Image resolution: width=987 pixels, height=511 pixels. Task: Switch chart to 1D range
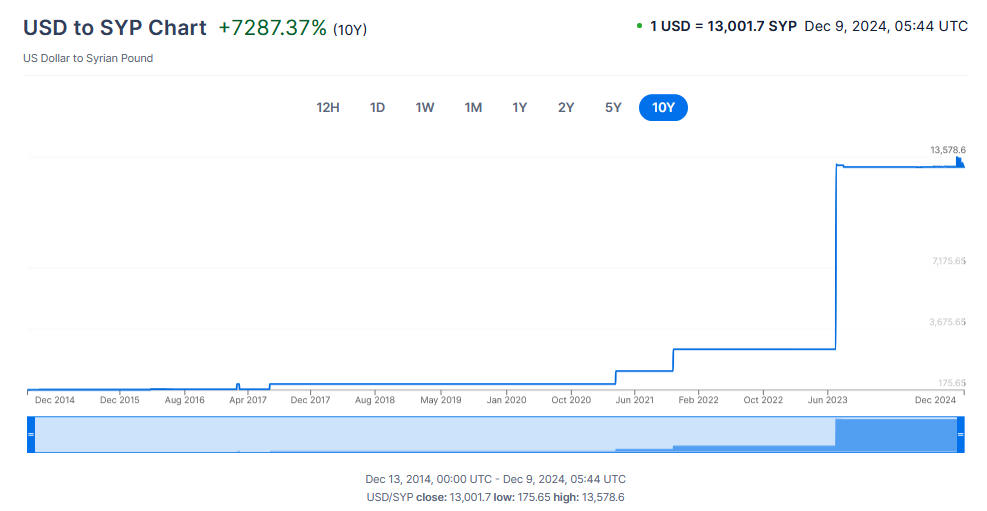pyautogui.click(x=377, y=107)
